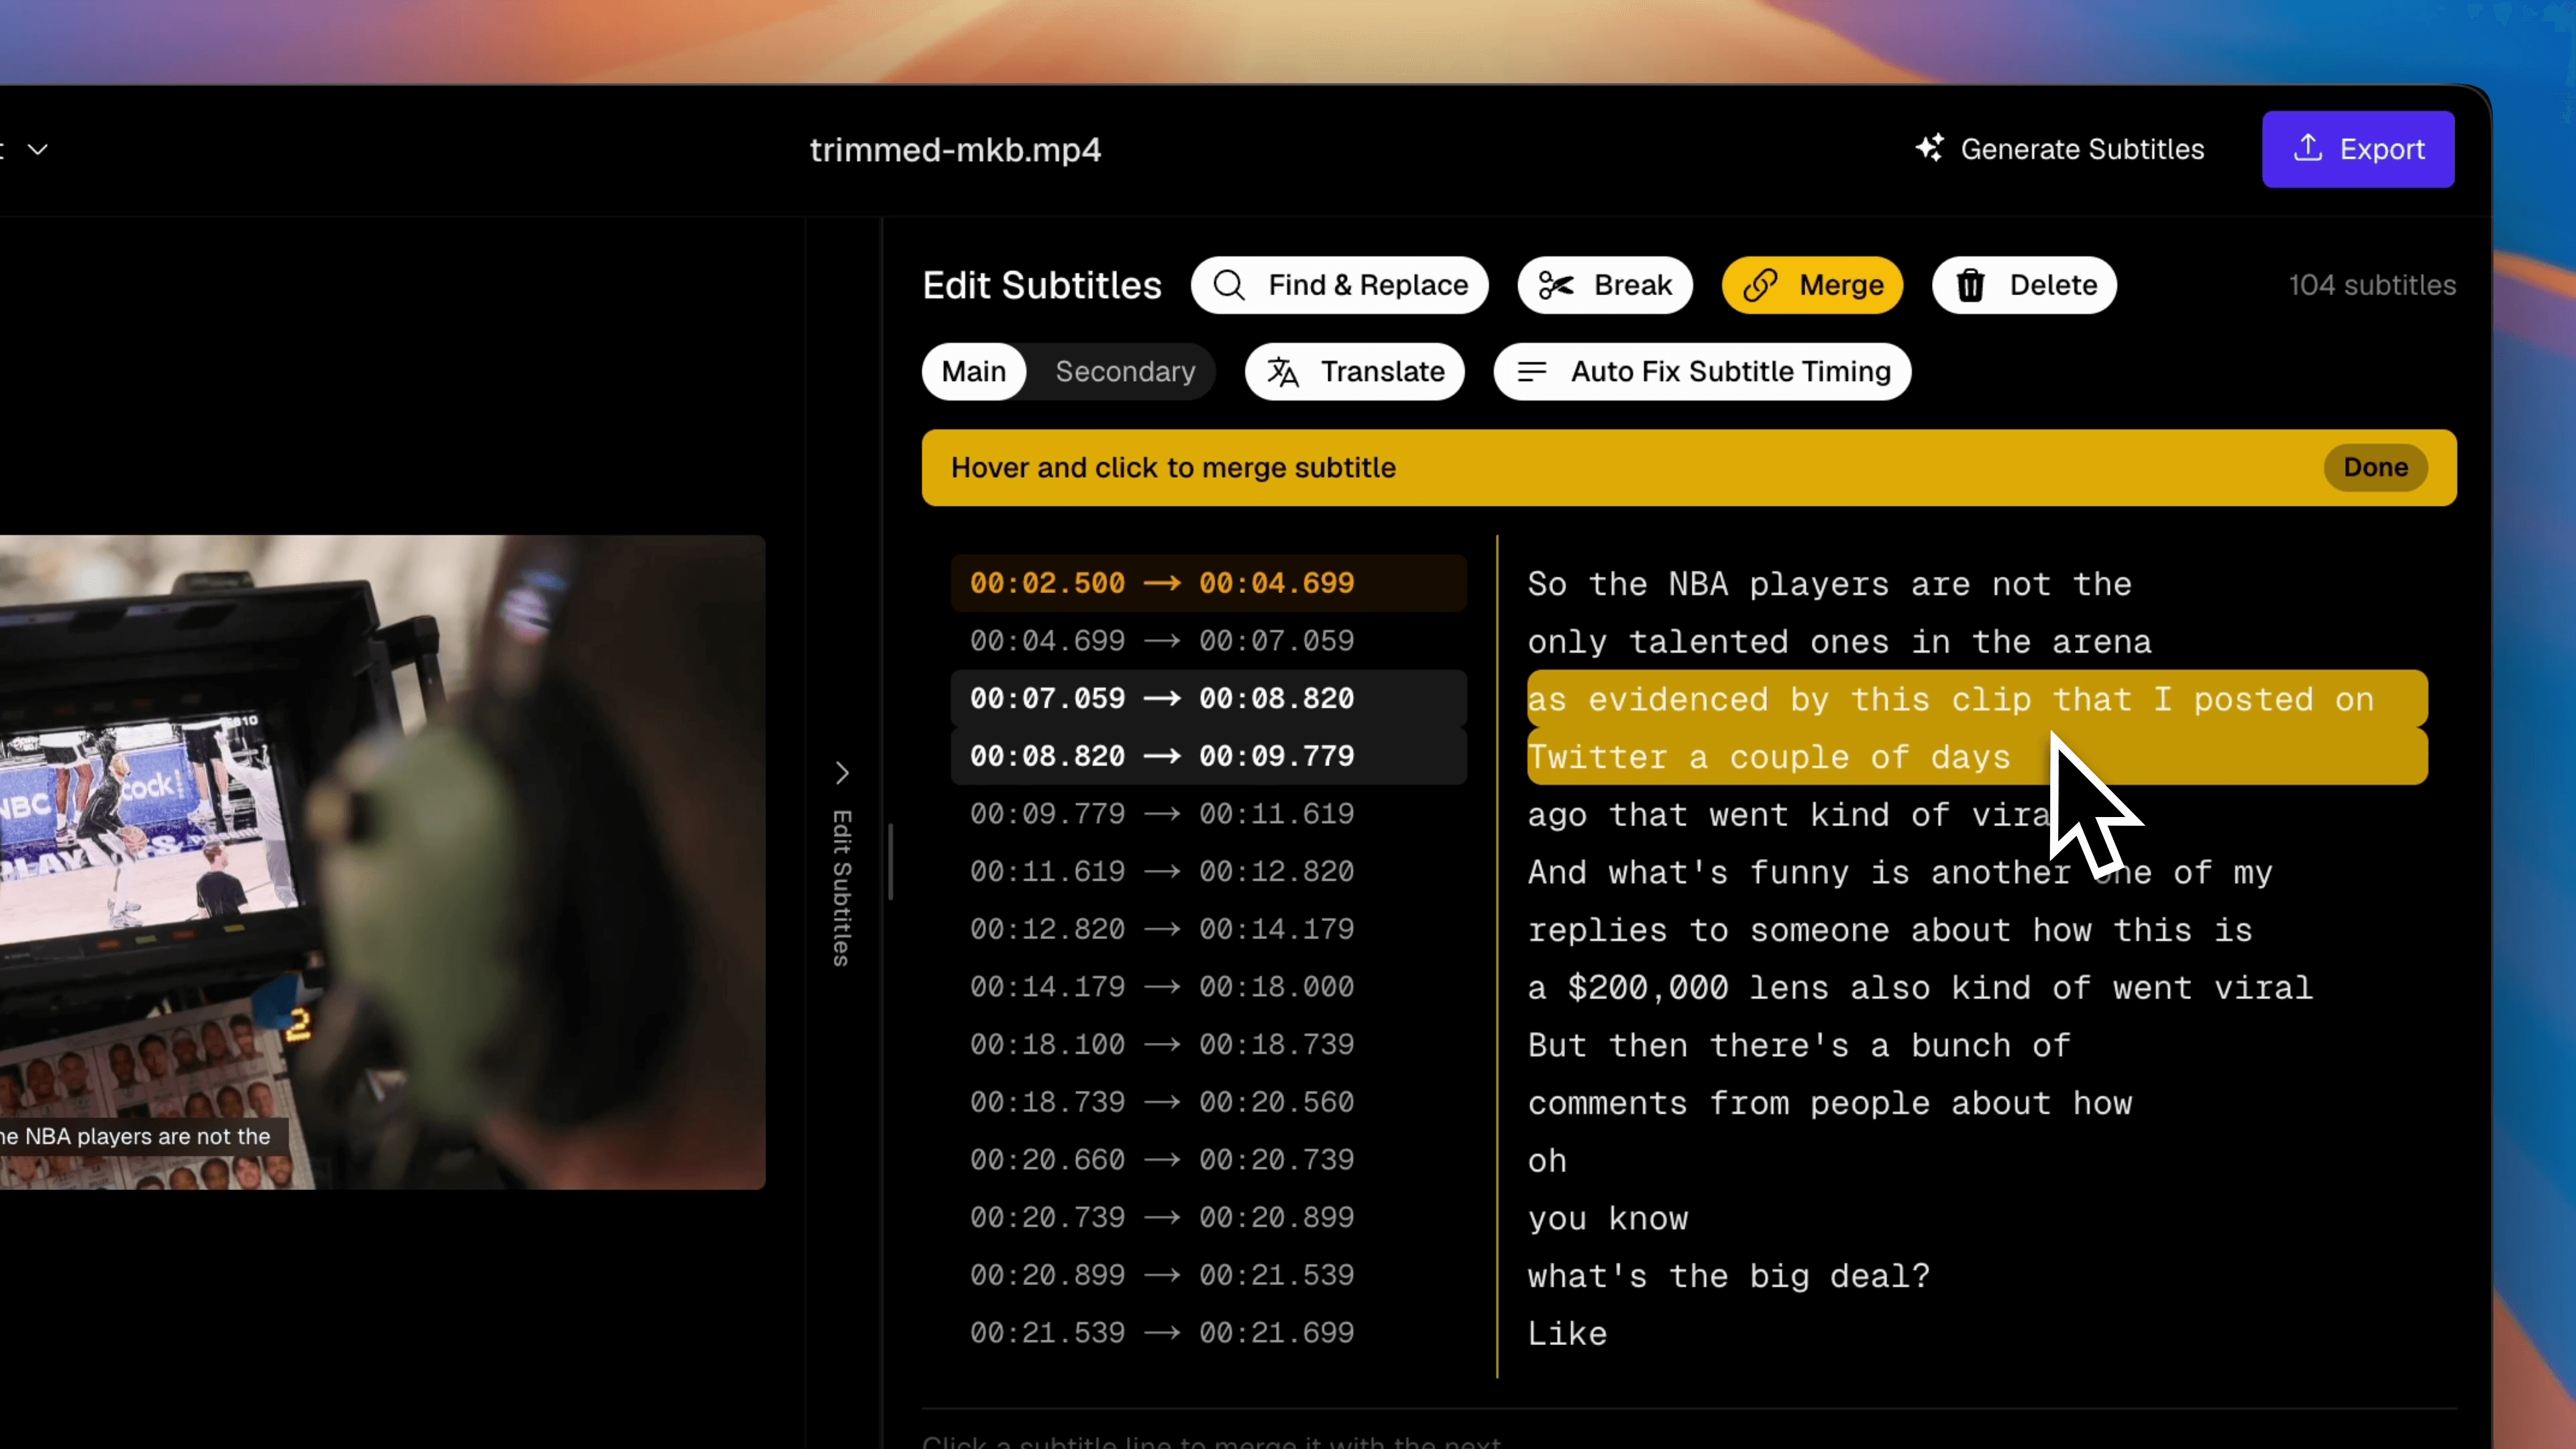Image resolution: width=2576 pixels, height=1449 pixels.
Task: Select timestamp 00:08.820 → 00:09.779
Action: (x=1208, y=756)
